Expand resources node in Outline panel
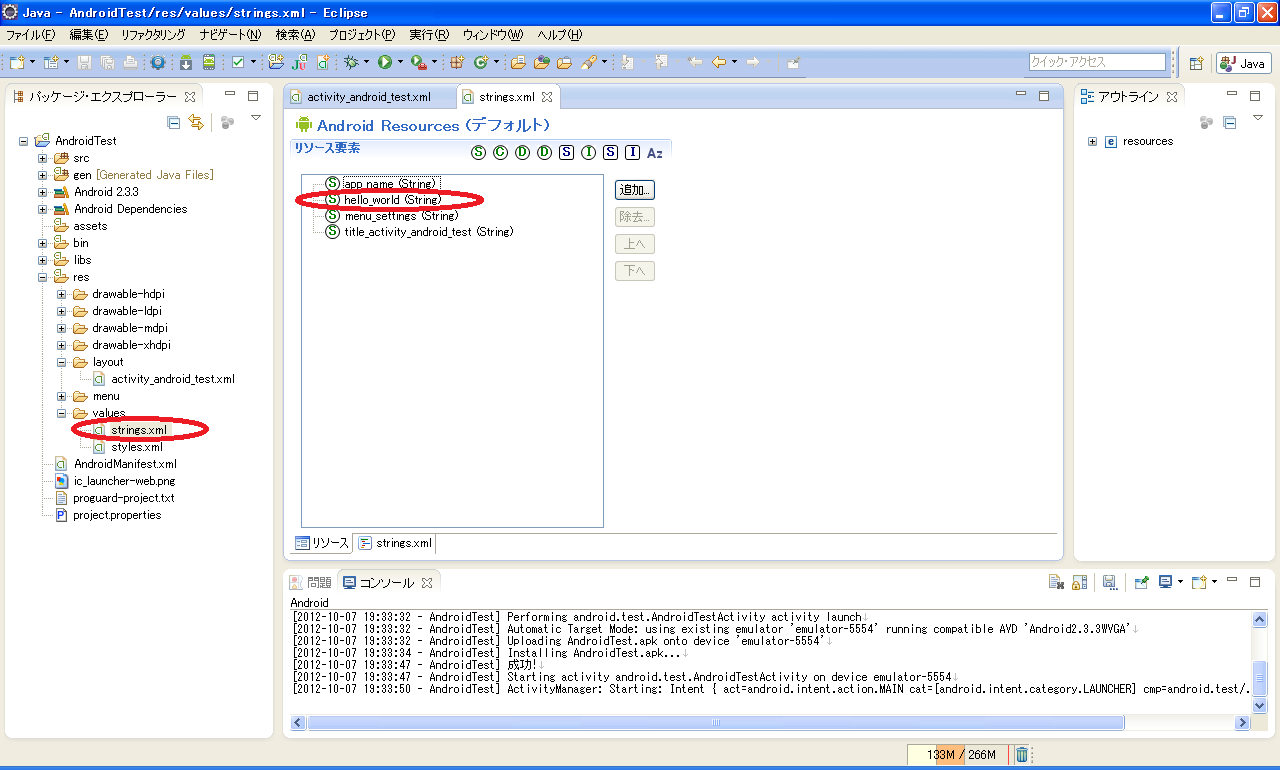Image resolution: width=1280 pixels, height=770 pixels. tap(1092, 141)
